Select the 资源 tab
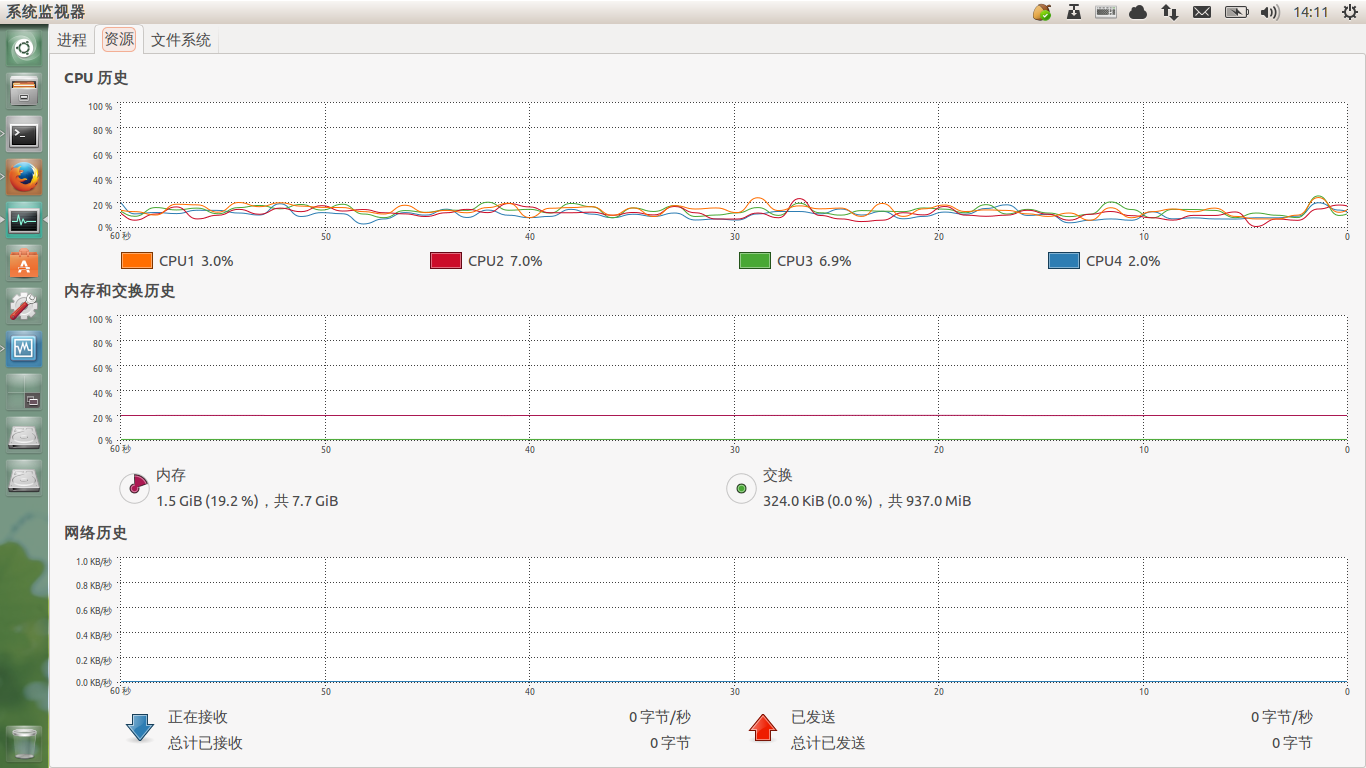 (x=119, y=40)
